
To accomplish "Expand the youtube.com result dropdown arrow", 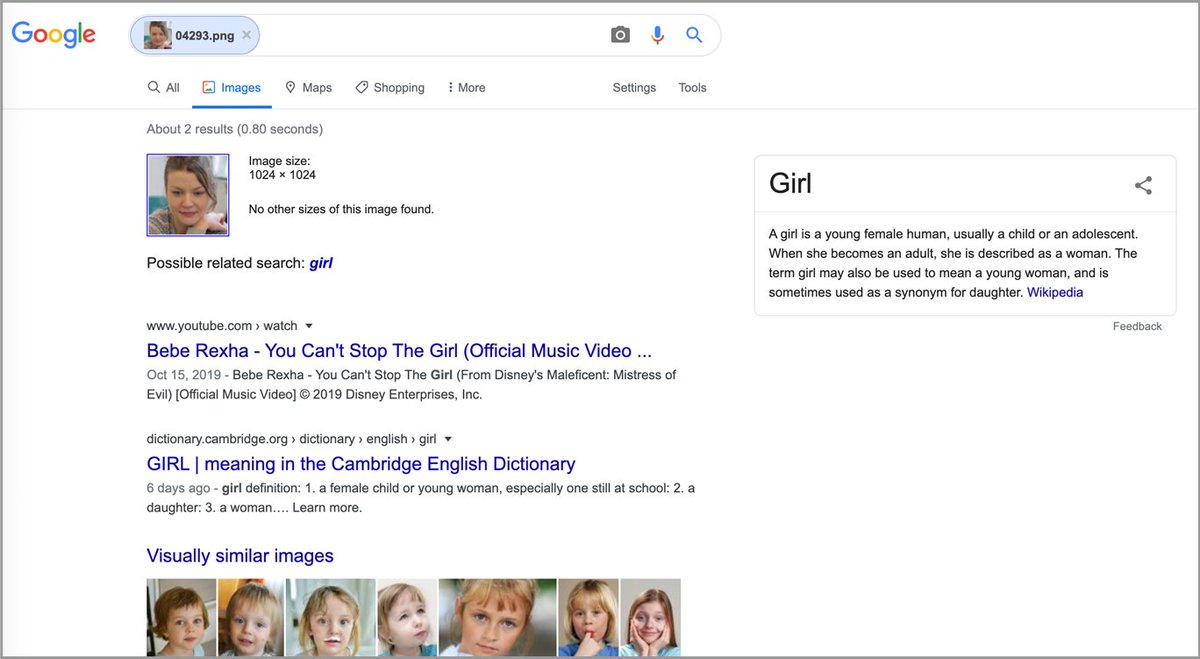I will (x=309, y=326).
